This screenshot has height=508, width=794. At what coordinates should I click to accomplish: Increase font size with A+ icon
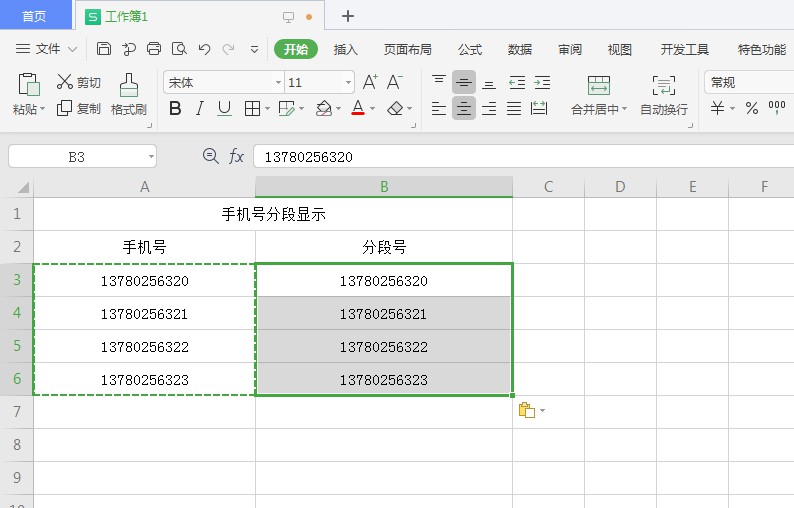click(370, 82)
